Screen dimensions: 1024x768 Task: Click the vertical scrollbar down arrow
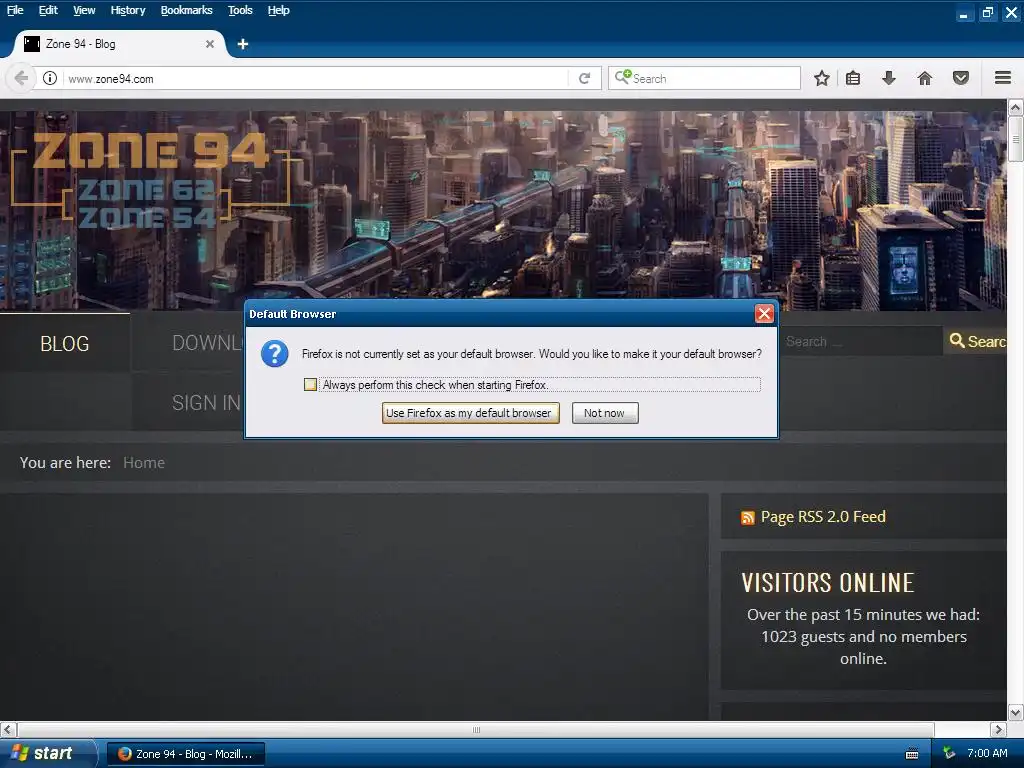coord(1016,712)
